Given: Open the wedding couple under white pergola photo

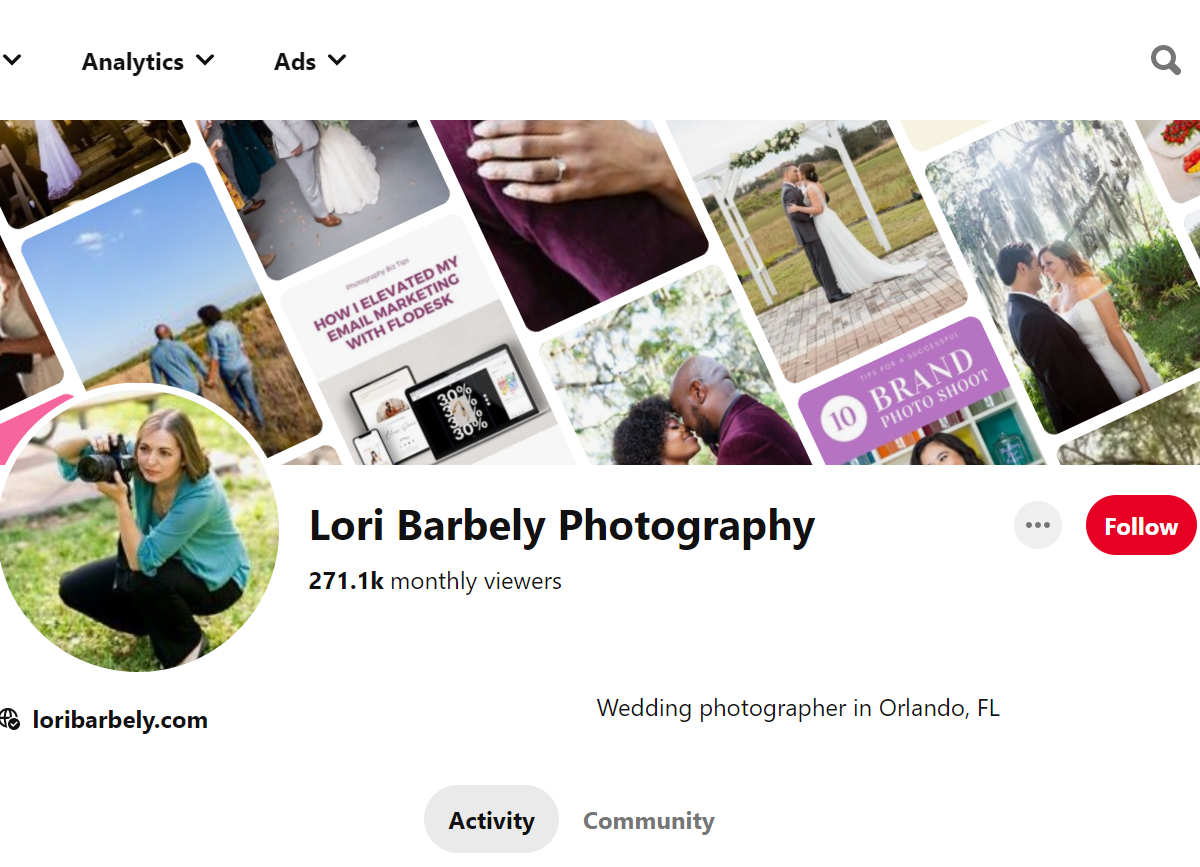Looking at the screenshot, I should point(830,240).
